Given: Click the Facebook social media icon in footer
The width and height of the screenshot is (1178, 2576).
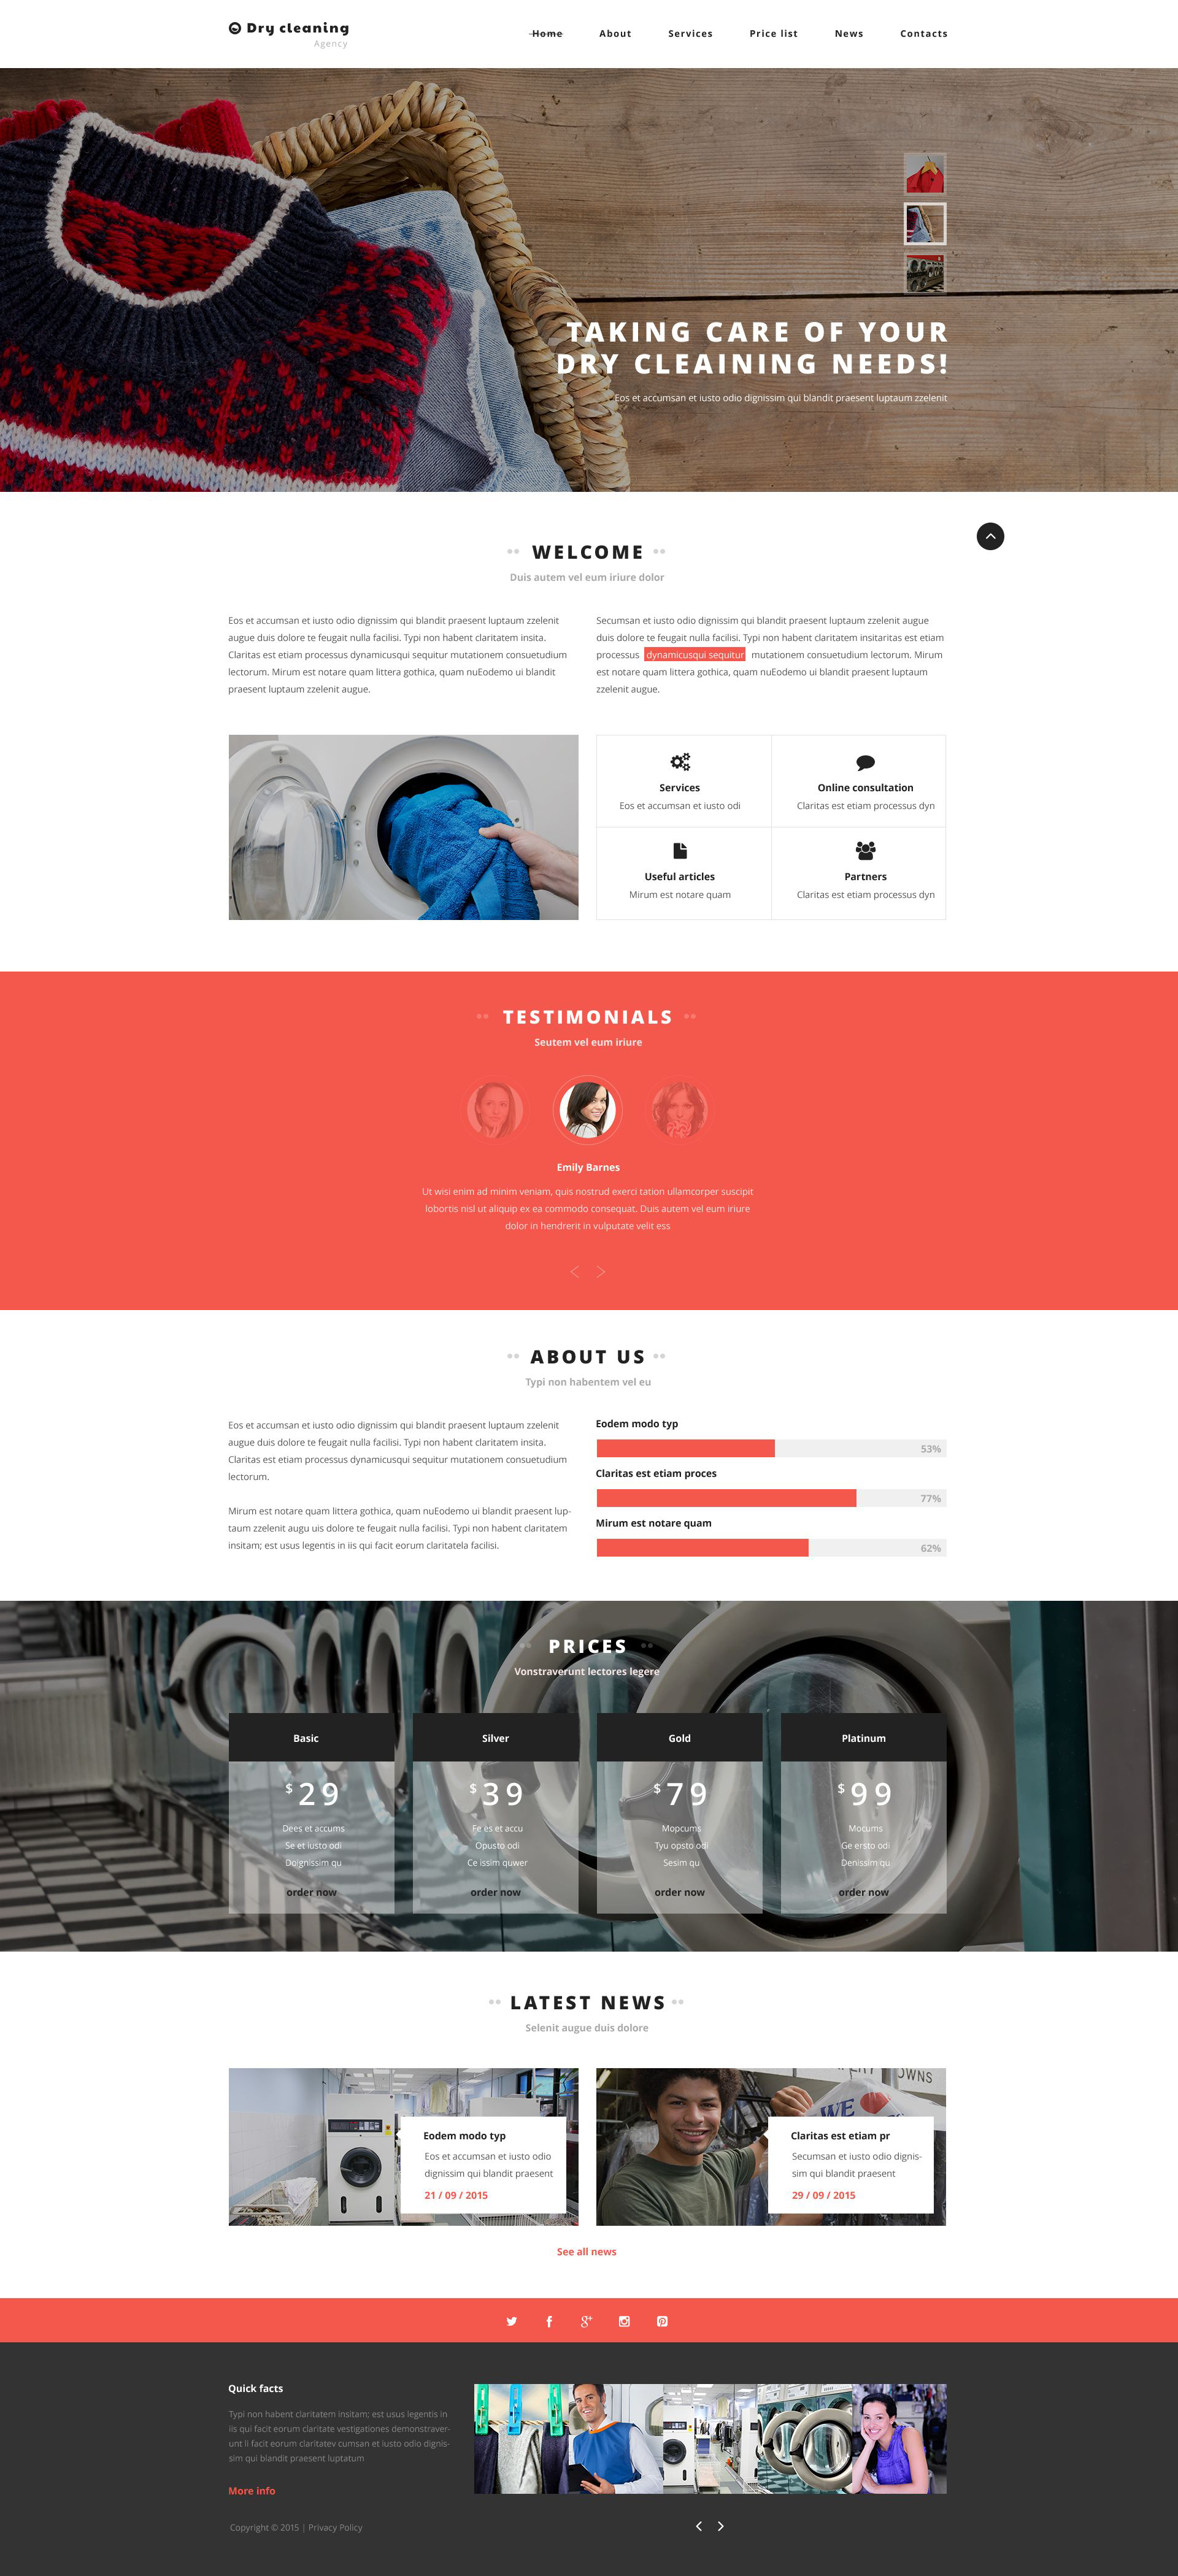Looking at the screenshot, I should point(552,2329).
